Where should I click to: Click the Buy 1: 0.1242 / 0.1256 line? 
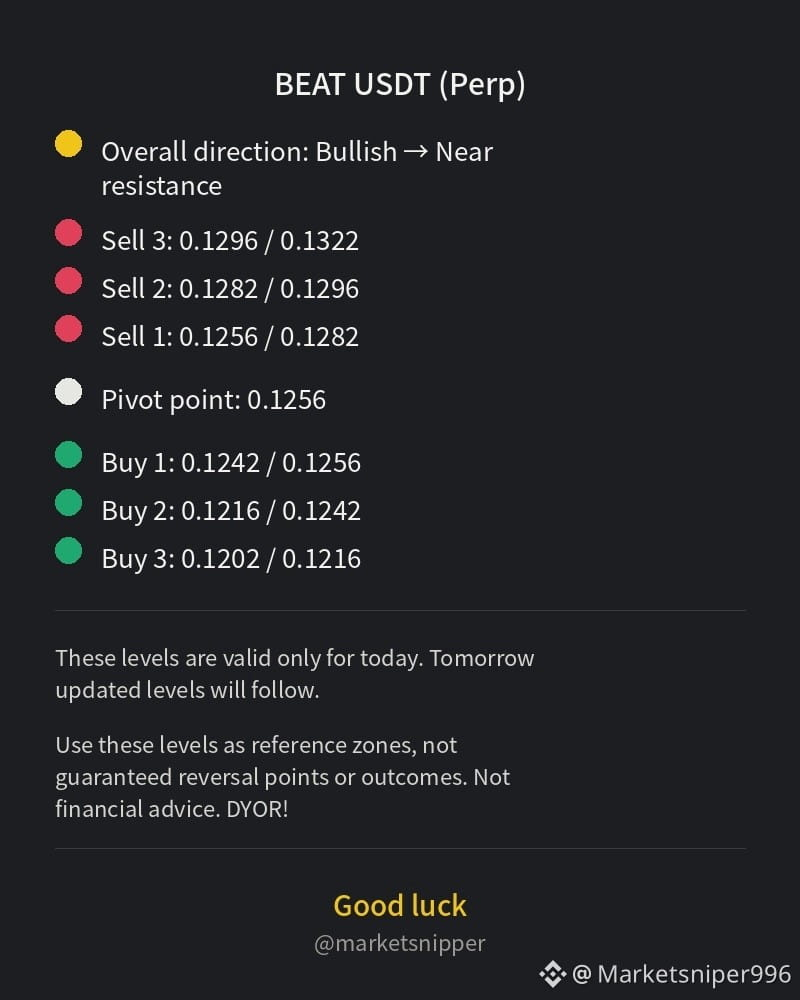(231, 463)
